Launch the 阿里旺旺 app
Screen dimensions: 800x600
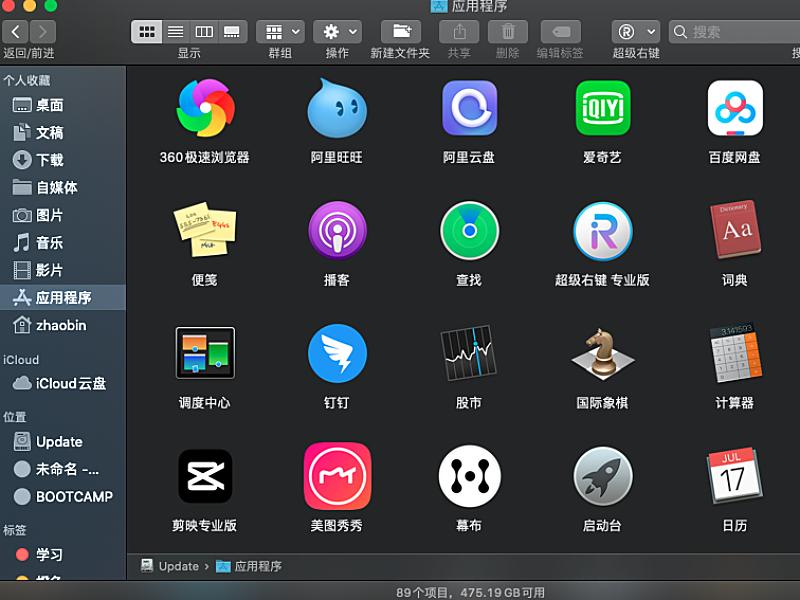(x=337, y=108)
